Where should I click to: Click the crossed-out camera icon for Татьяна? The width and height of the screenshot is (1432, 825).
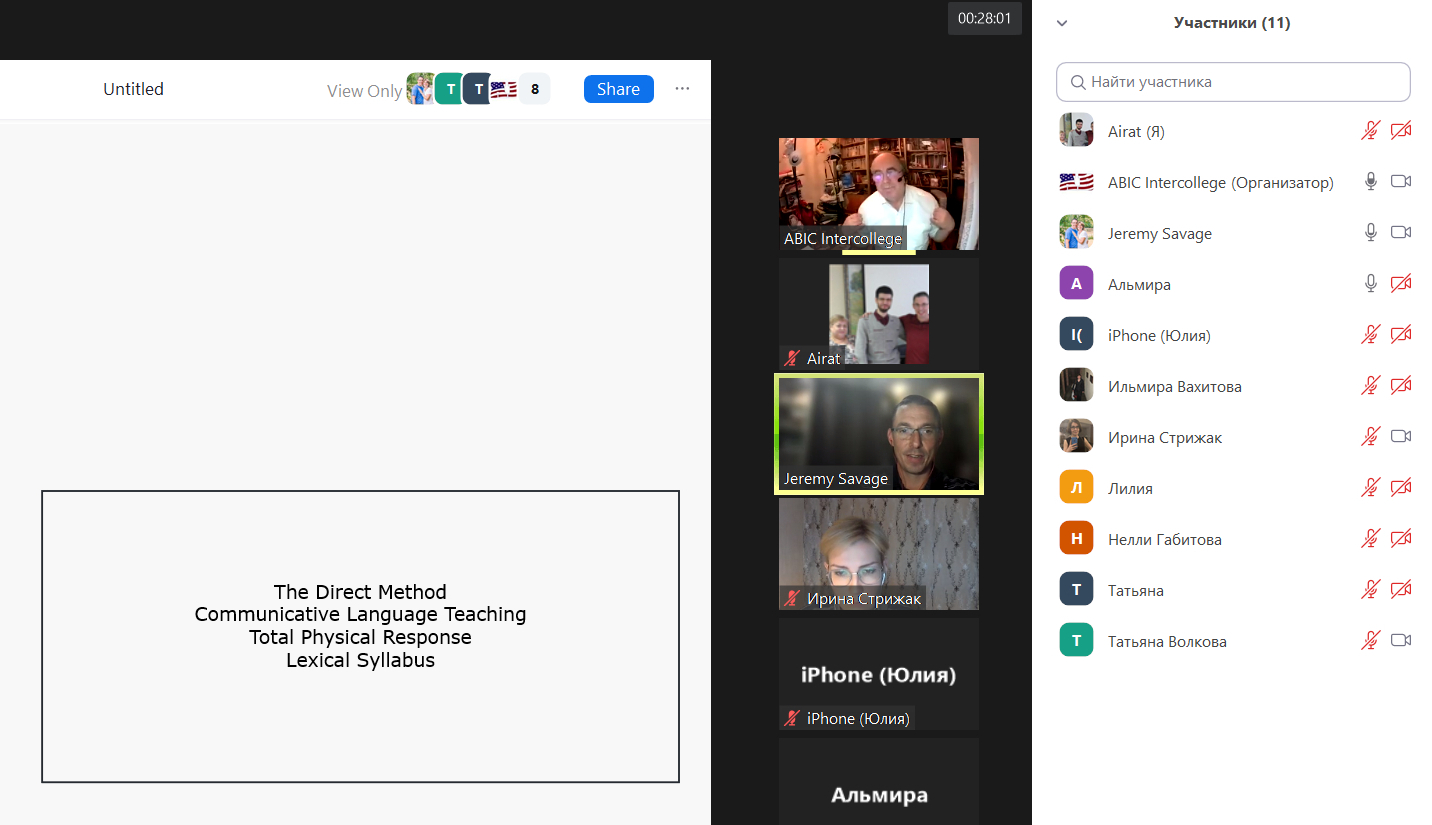pos(1401,590)
